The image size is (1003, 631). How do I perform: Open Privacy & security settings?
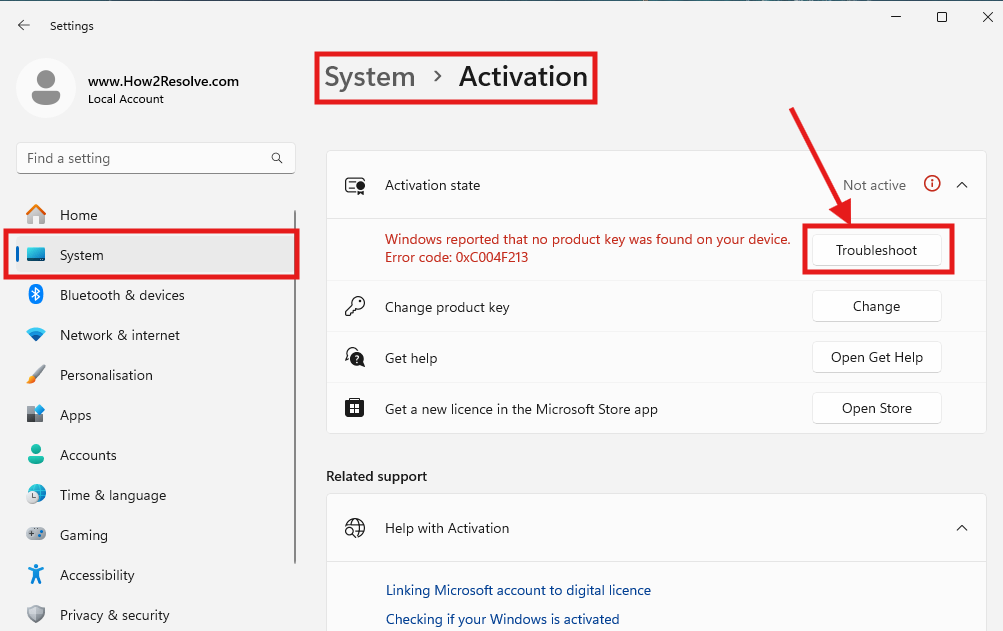(153, 615)
